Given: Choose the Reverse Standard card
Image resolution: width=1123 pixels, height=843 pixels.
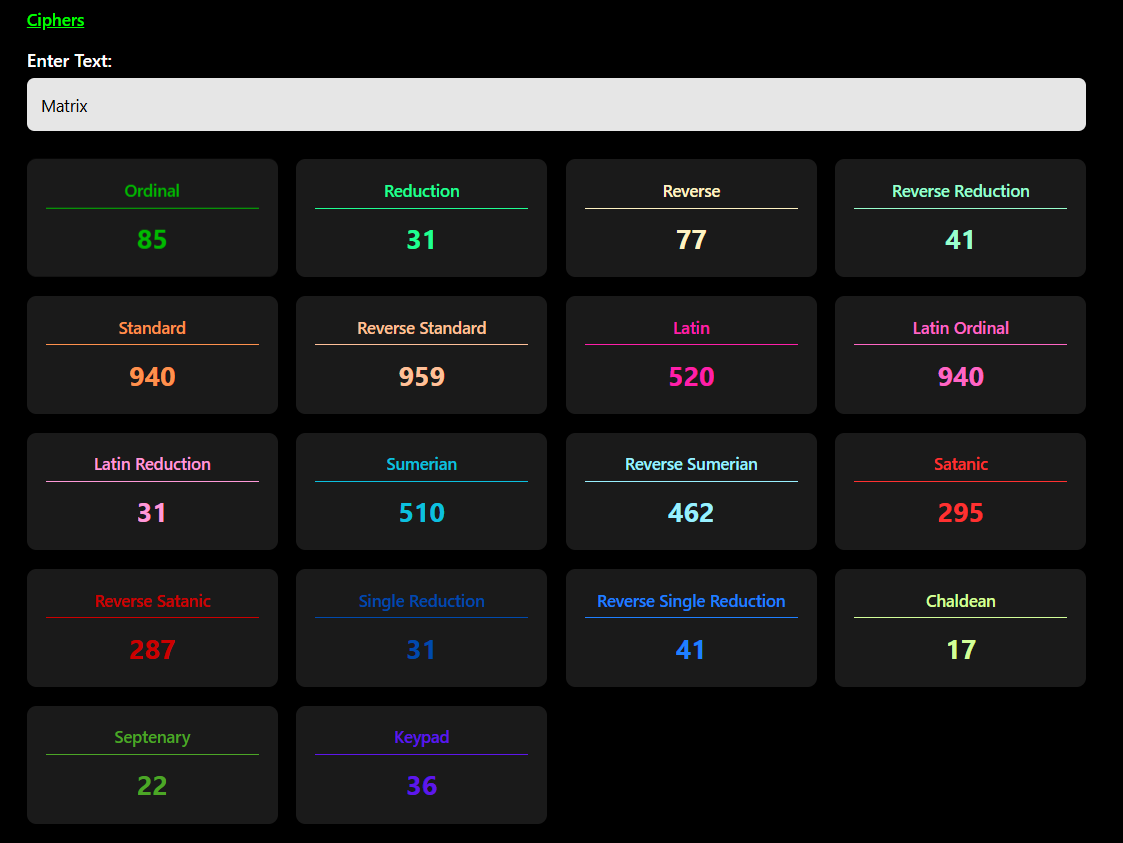Looking at the screenshot, I should click(421, 355).
